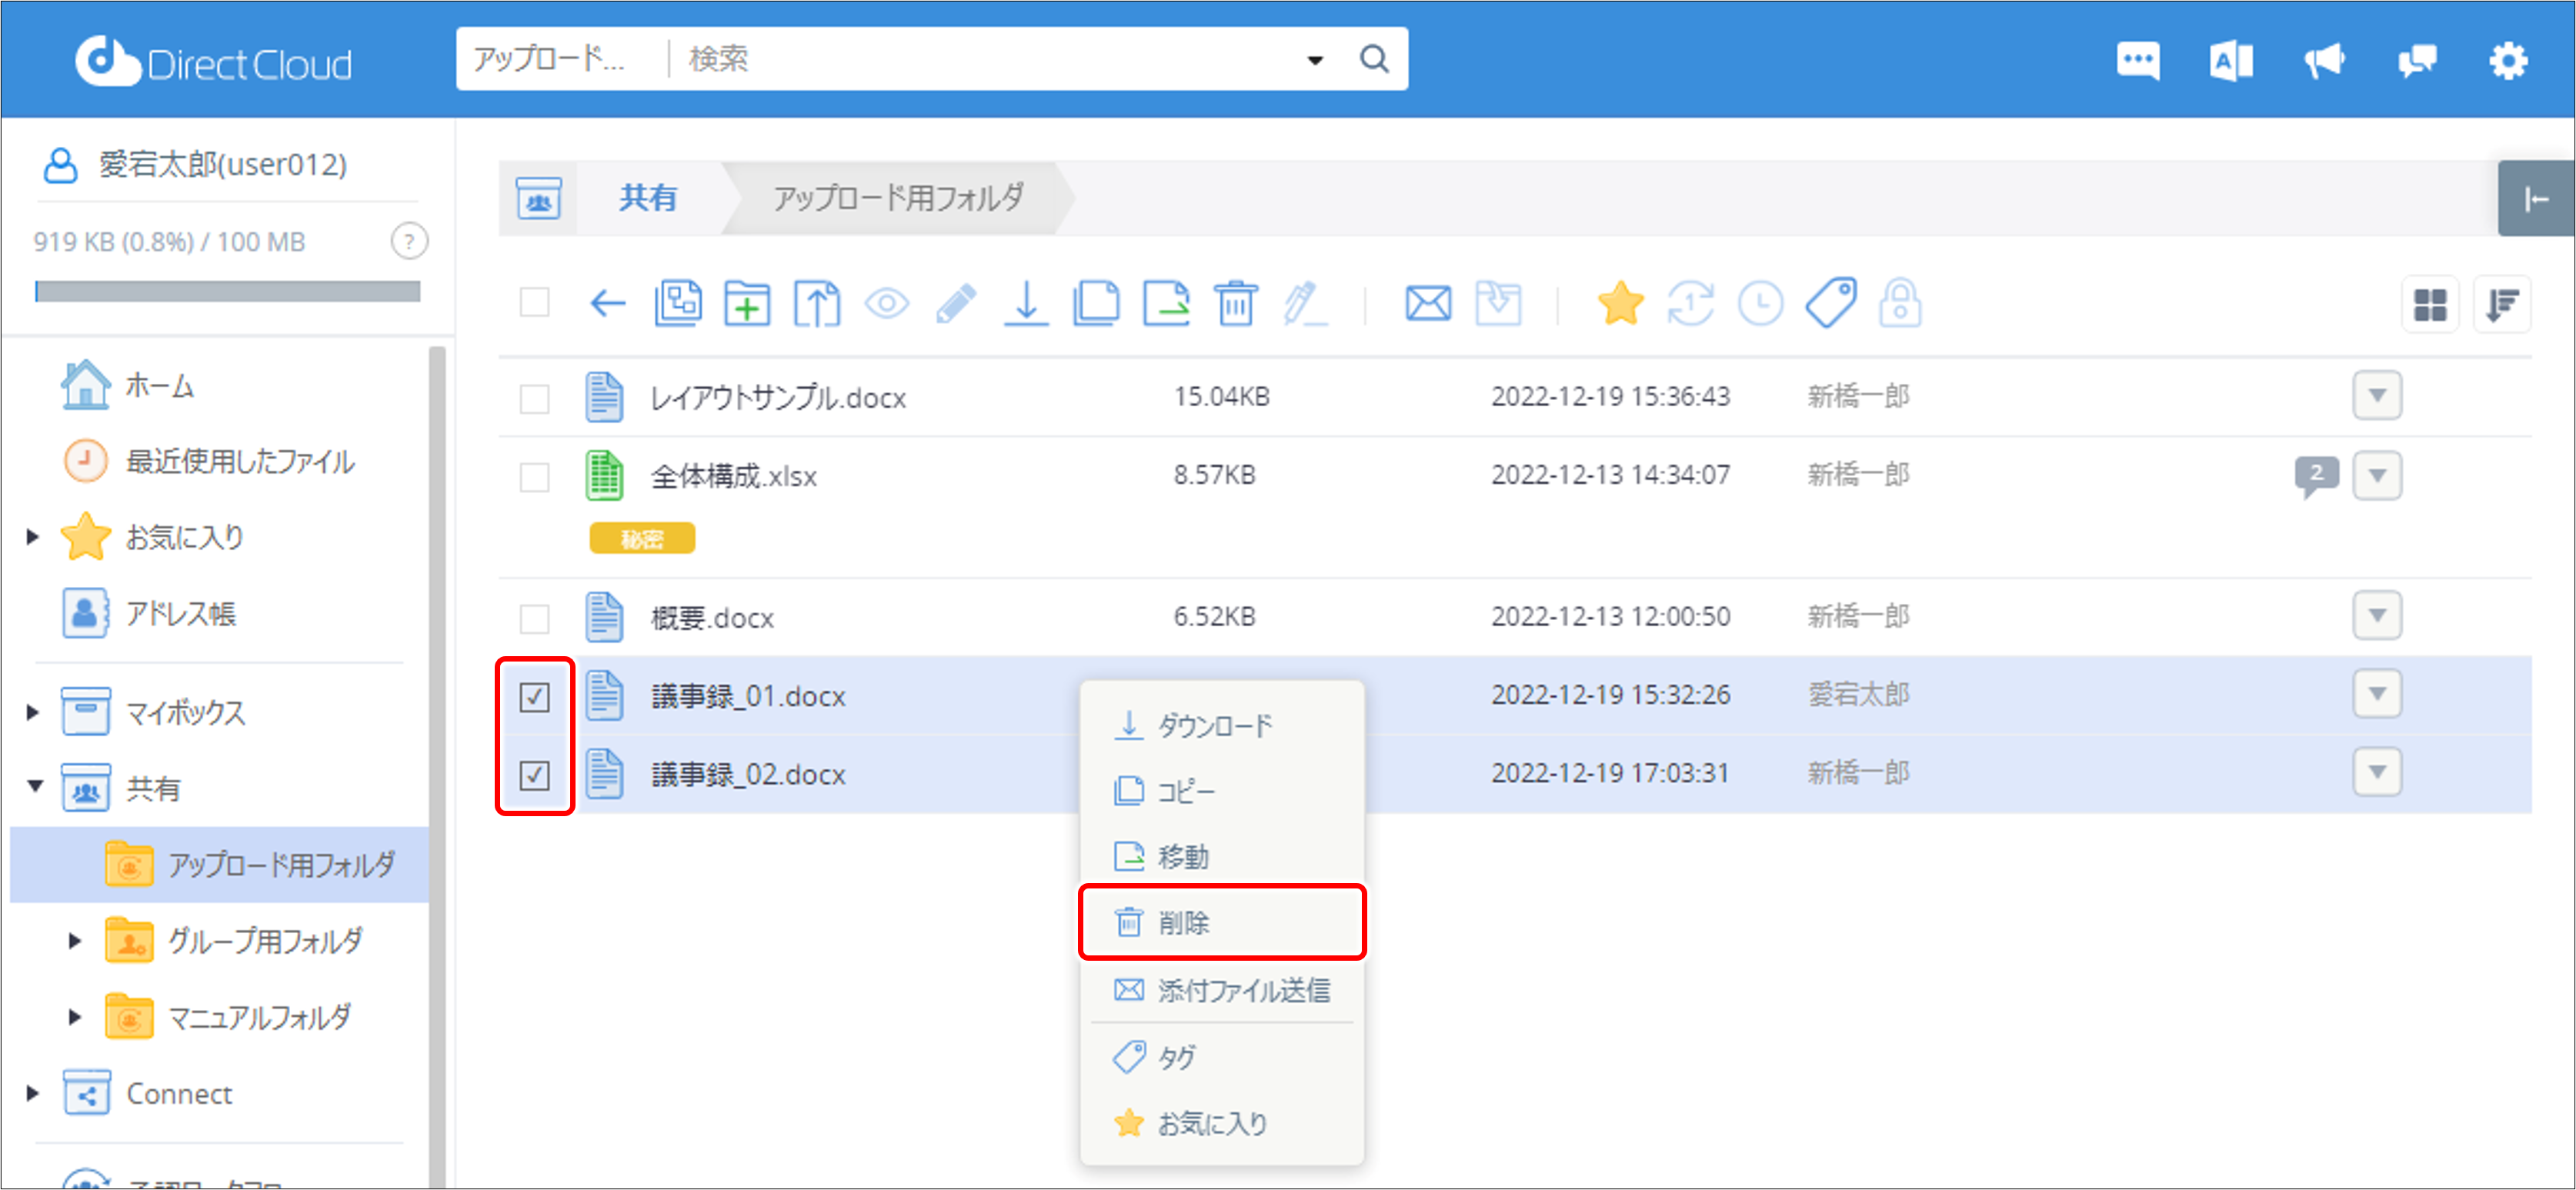2576x1190 pixels.
Task: Open the dropdown for レイアウトサンプル.docx
Action: click(x=2379, y=396)
